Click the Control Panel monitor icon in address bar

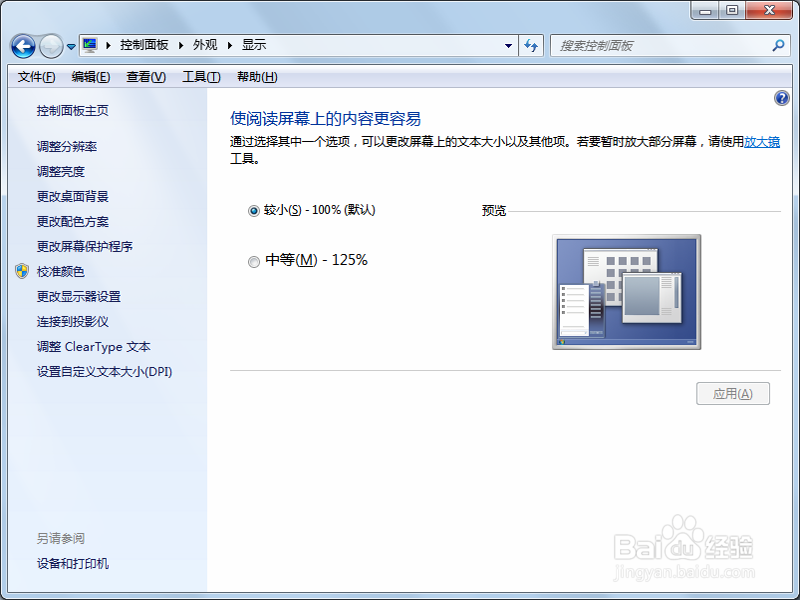click(x=90, y=45)
